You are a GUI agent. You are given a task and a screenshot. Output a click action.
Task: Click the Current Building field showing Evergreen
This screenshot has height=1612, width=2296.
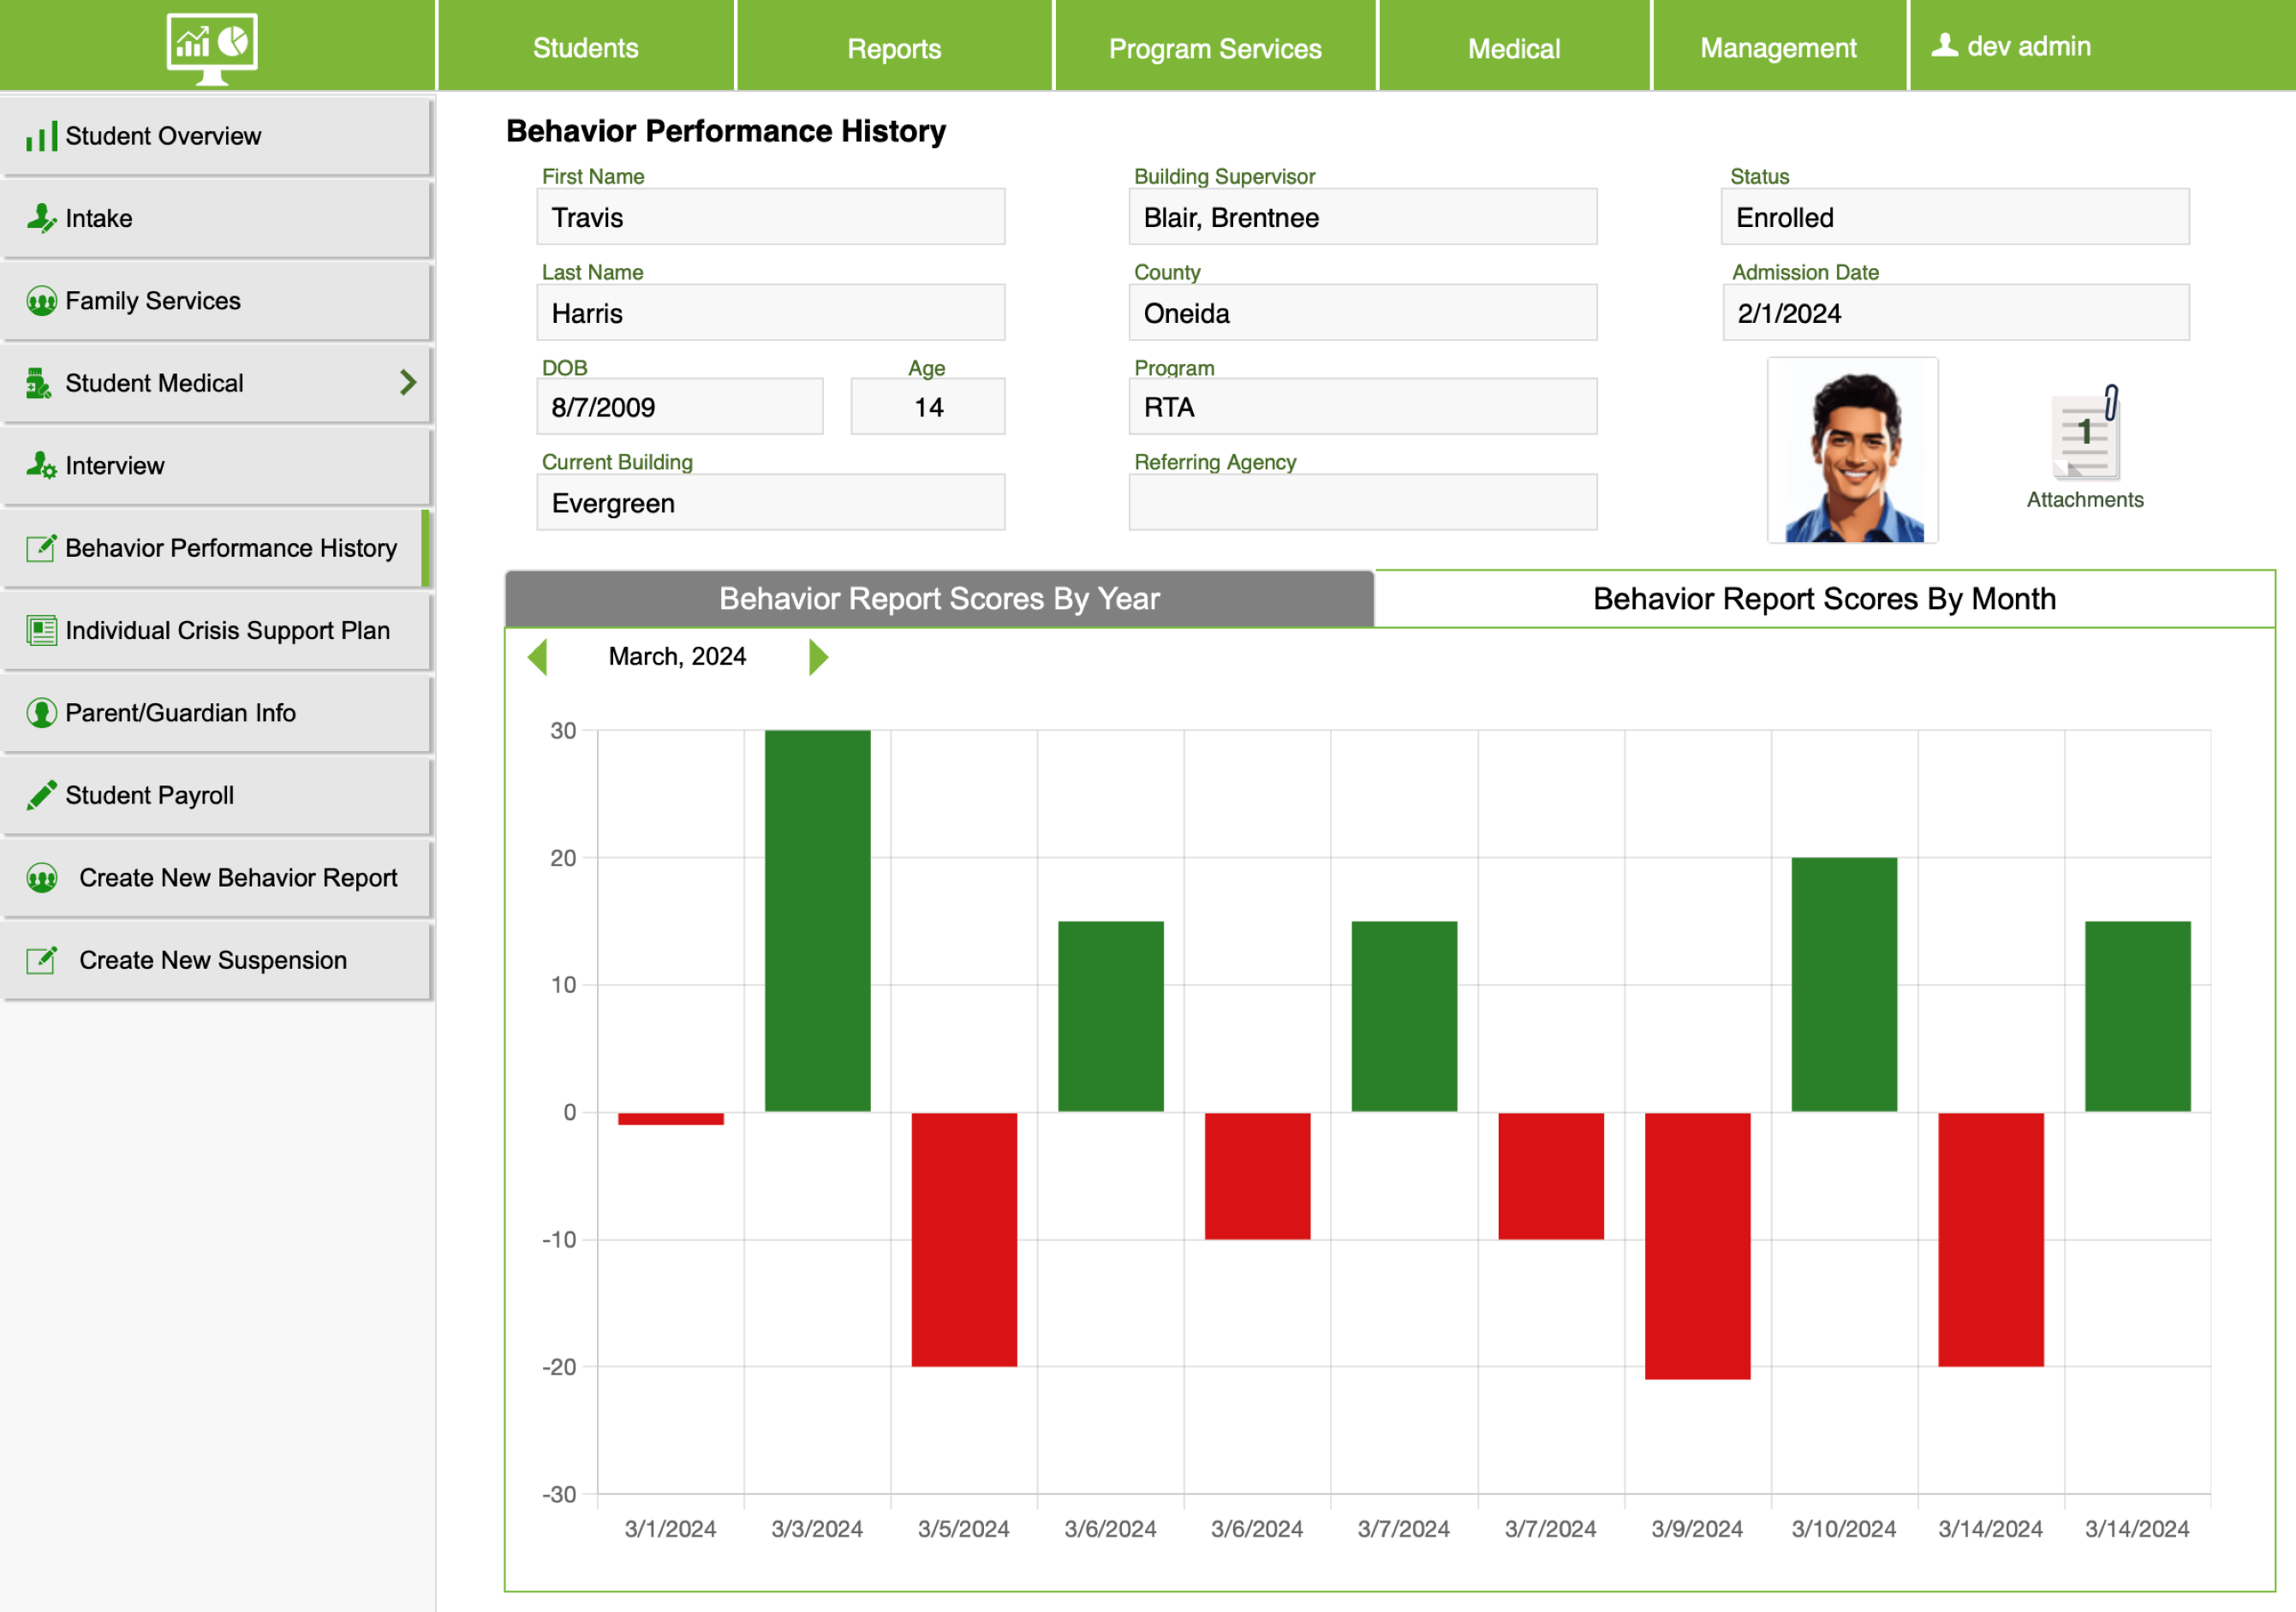click(x=771, y=503)
